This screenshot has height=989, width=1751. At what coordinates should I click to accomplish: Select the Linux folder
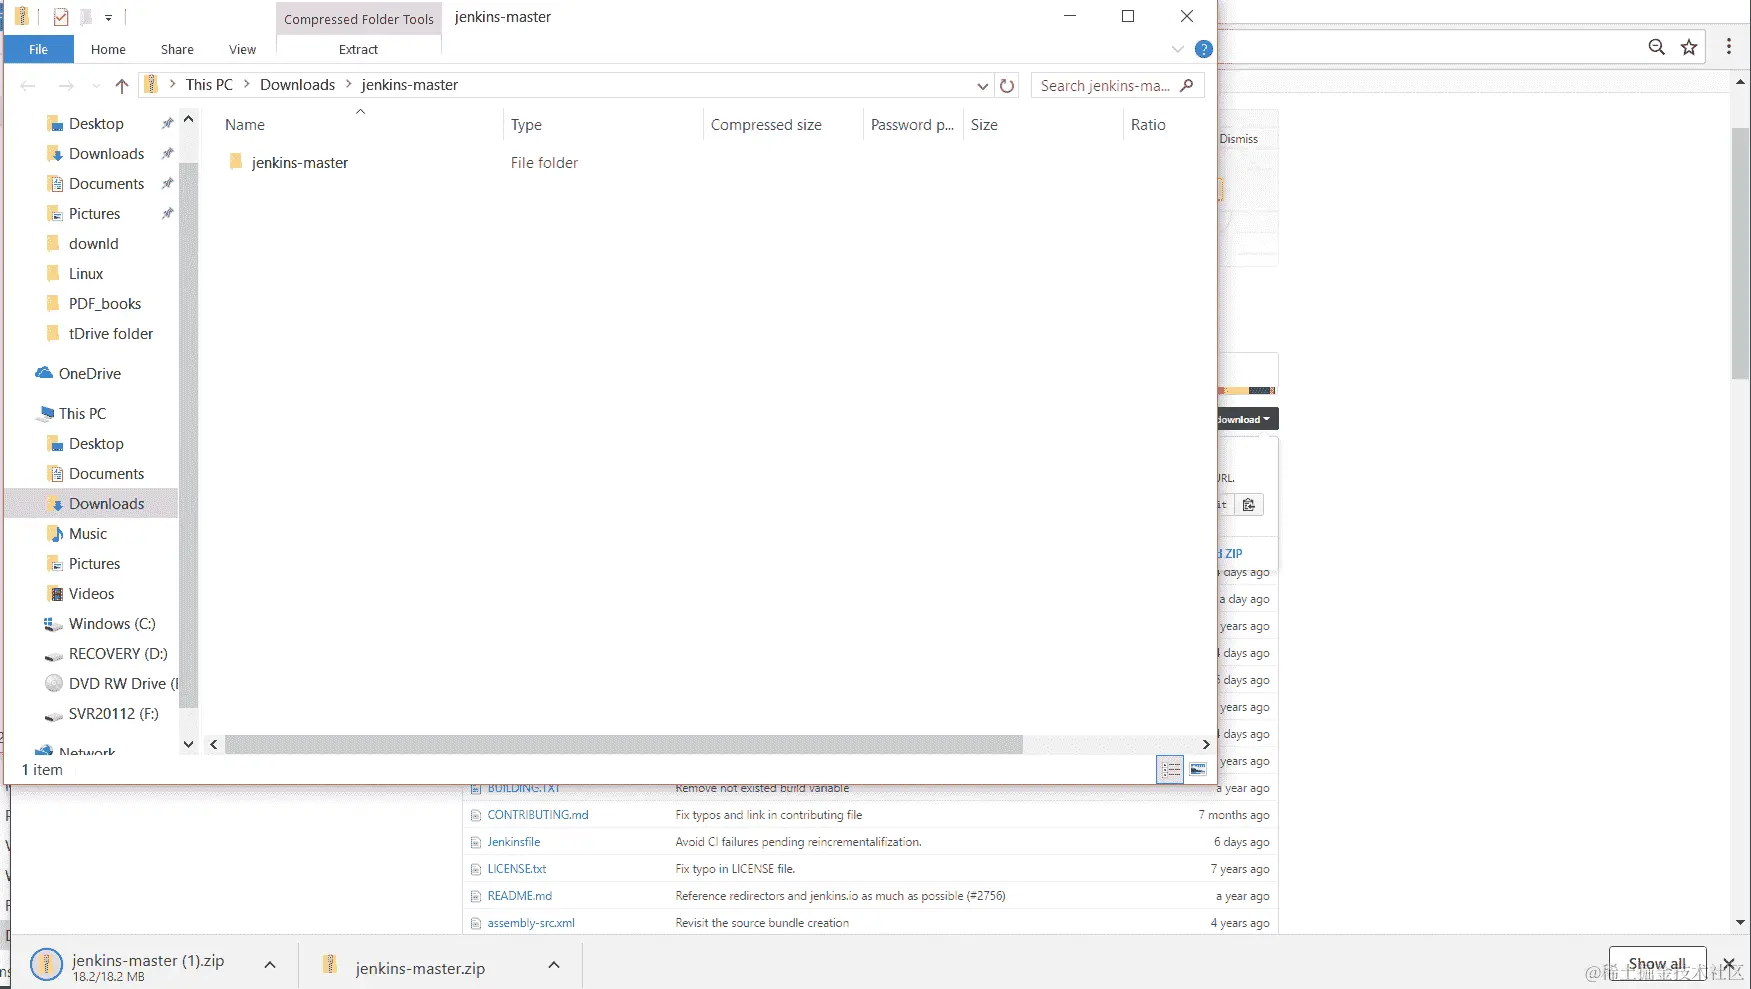[x=86, y=274]
